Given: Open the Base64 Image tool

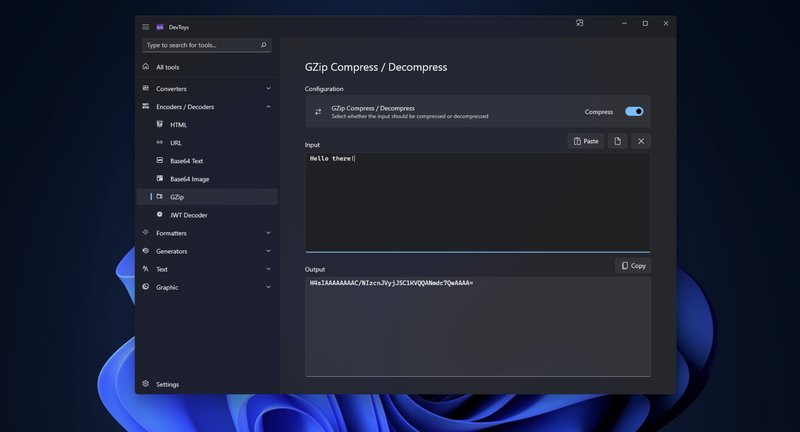Looking at the screenshot, I should coord(189,179).
